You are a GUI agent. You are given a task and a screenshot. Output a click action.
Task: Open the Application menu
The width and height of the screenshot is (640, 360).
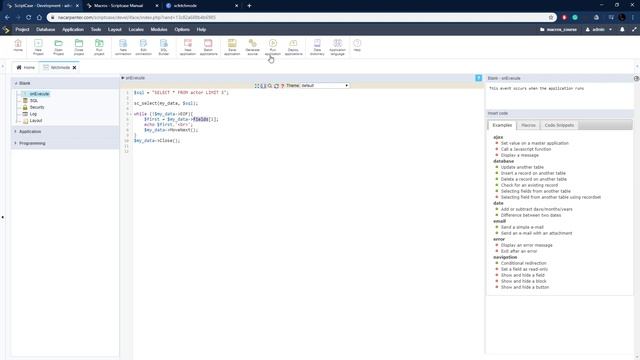pos(73,29)
